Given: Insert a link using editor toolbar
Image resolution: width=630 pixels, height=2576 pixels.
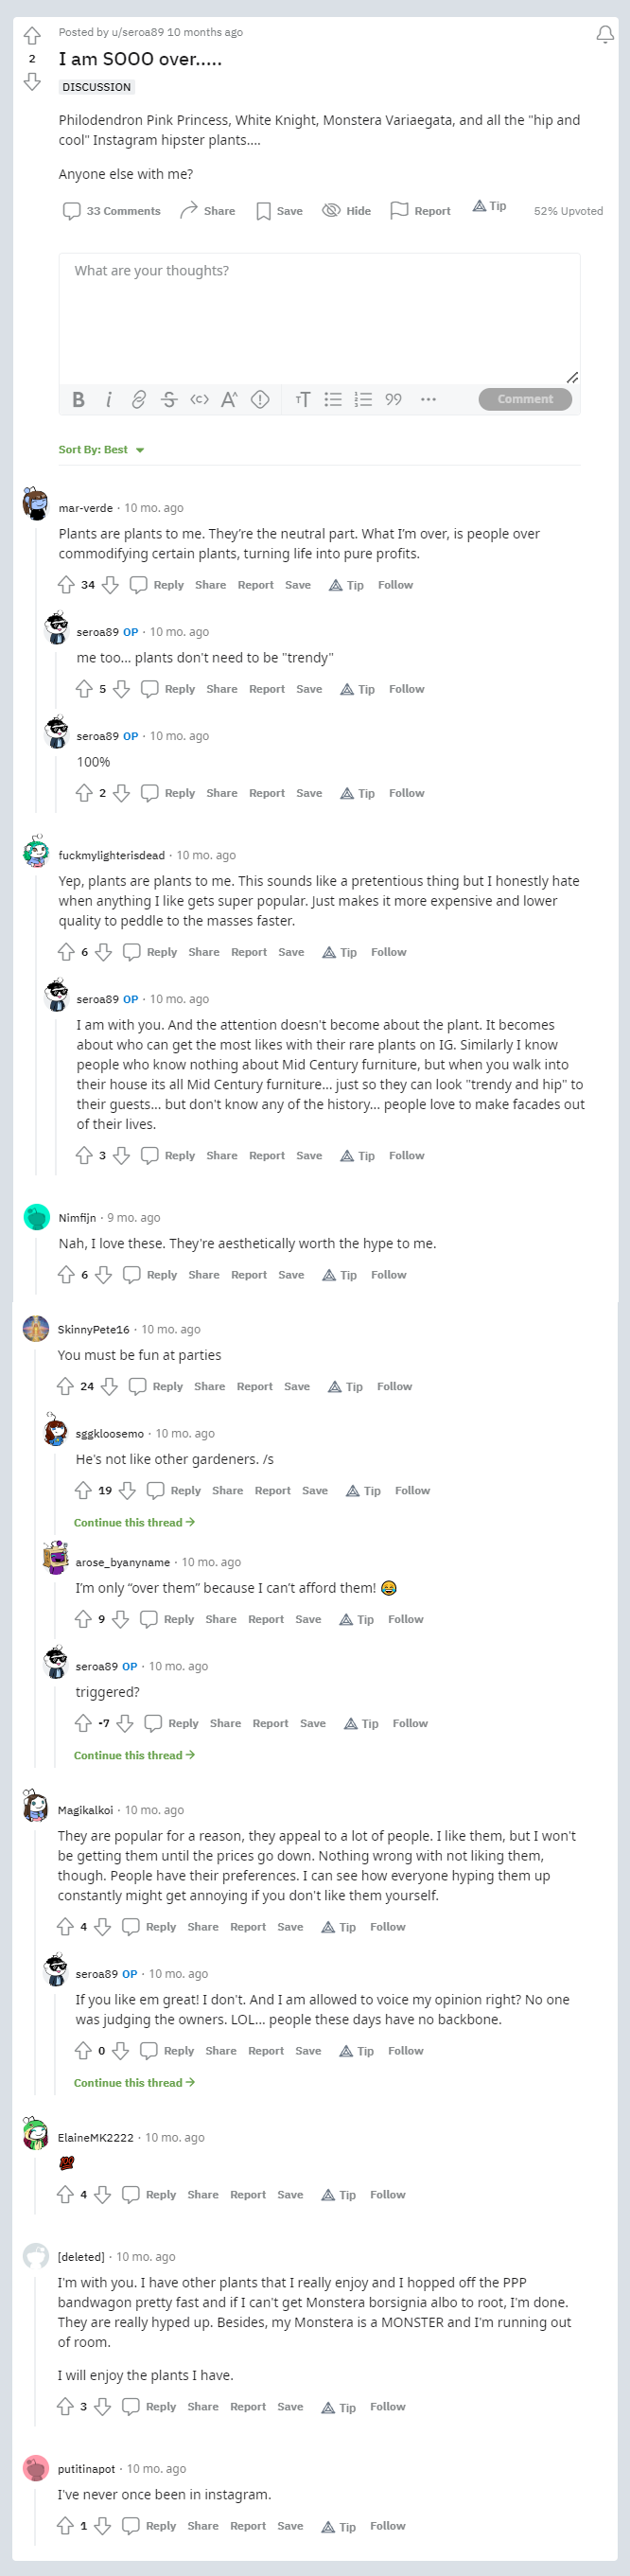Looking at the screenshot, I should click(x=139, y=399).
